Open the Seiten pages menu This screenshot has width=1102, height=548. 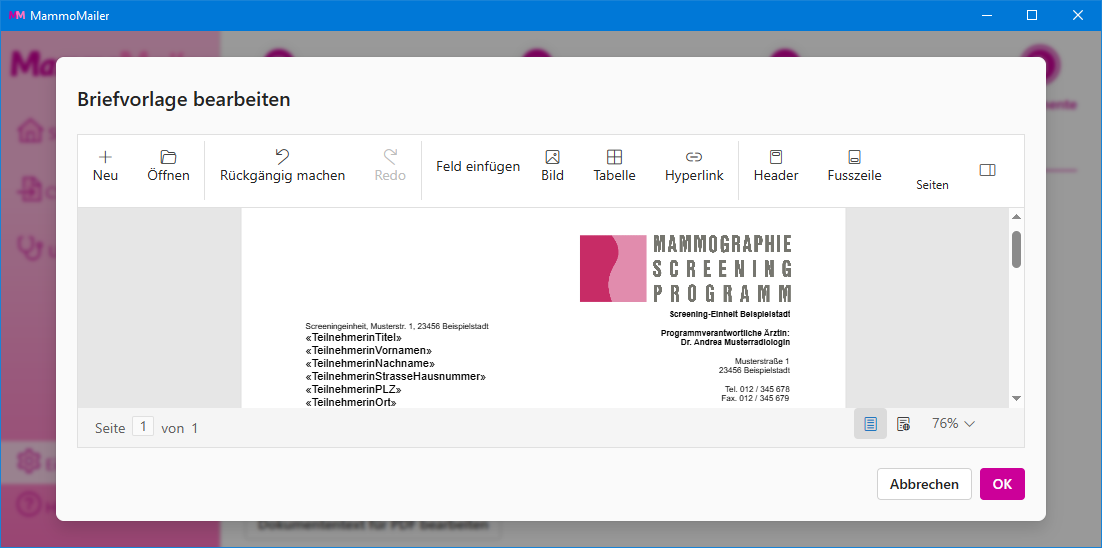tap(932, 184)
